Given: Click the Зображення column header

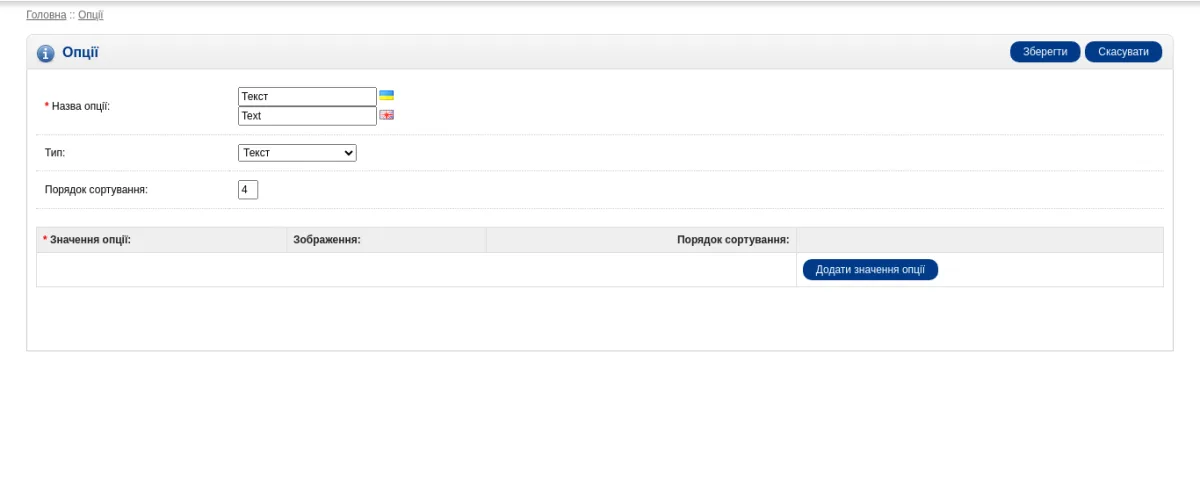Looking at the screenshot, I should pos(326,240).
